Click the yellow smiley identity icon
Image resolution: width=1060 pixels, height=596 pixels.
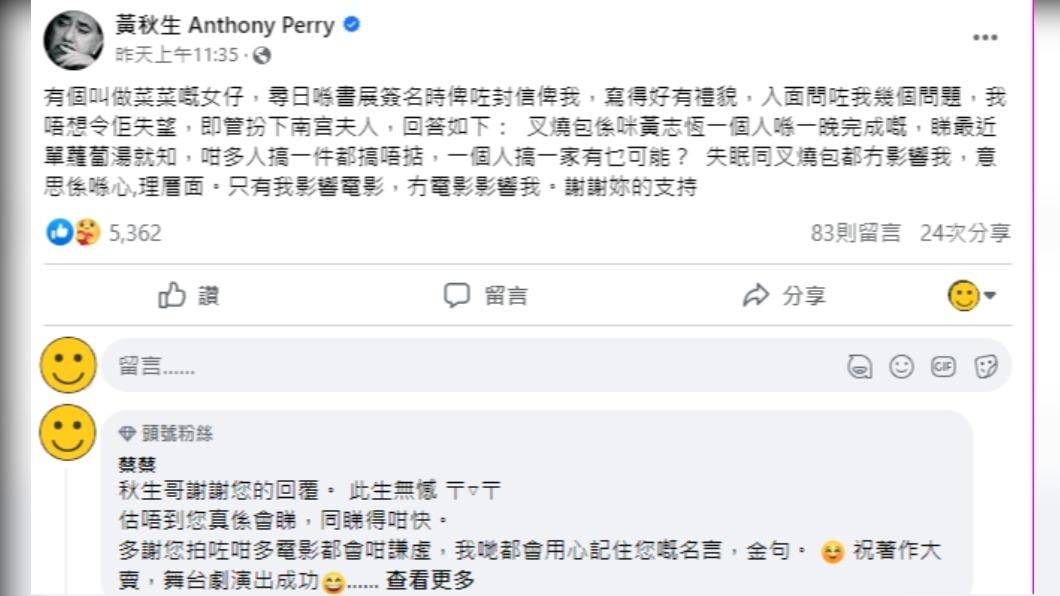(x=962, y=294)
